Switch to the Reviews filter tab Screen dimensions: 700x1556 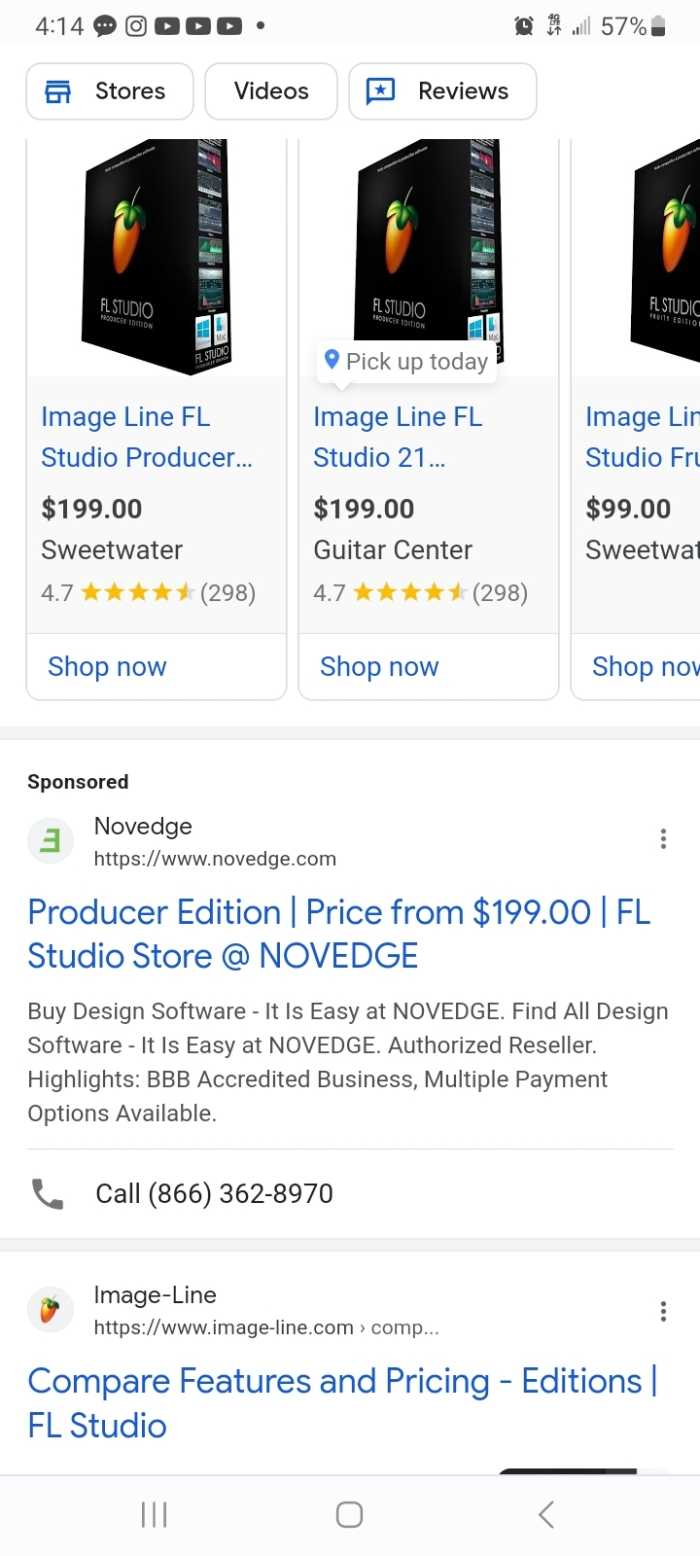pyautogui.click(x=442, y=90)
